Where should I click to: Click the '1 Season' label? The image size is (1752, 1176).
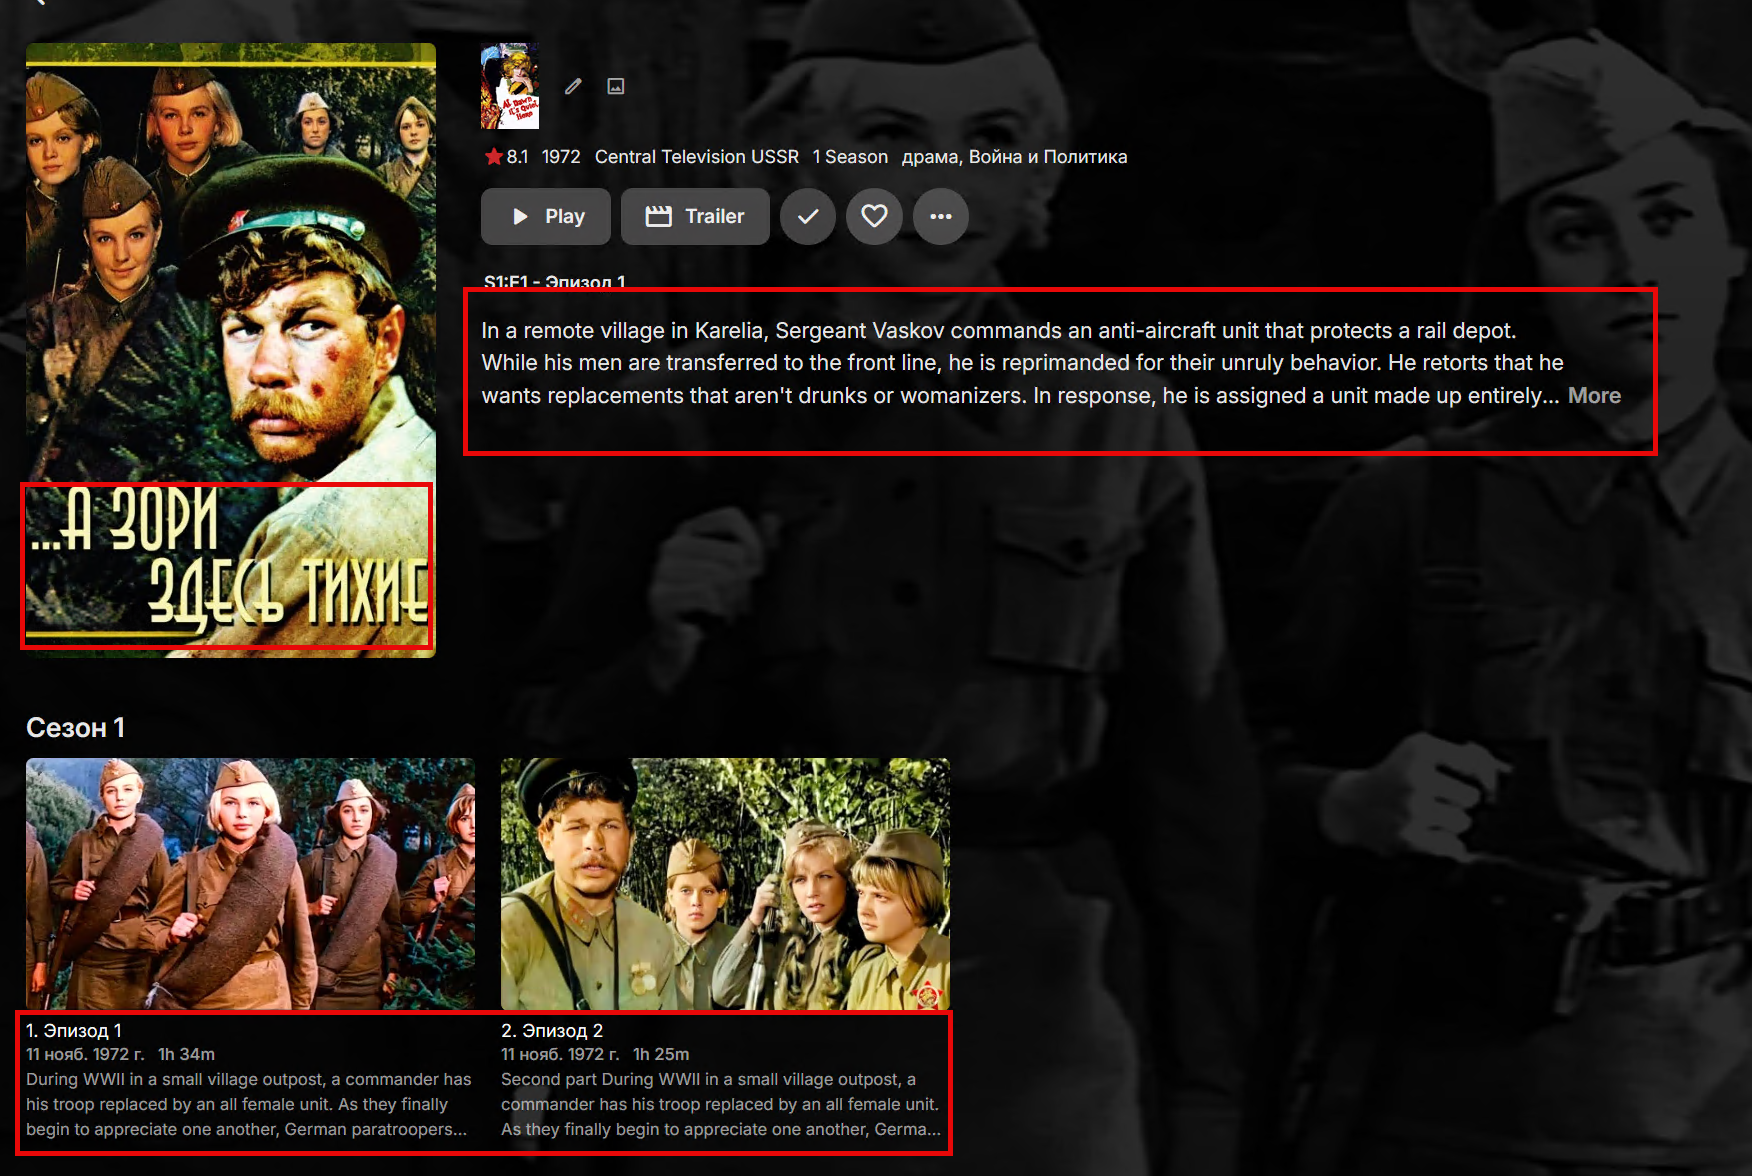click(x=850, y=156)
